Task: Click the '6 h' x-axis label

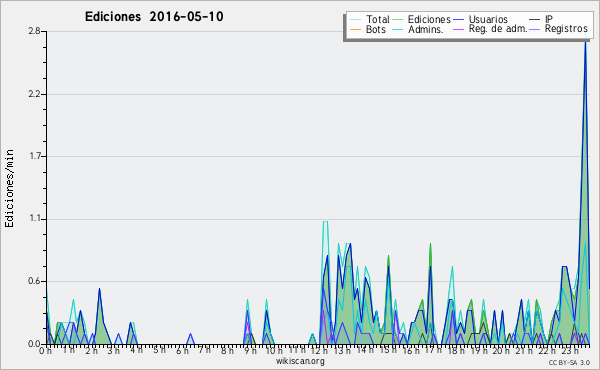Action: (182, 351)
